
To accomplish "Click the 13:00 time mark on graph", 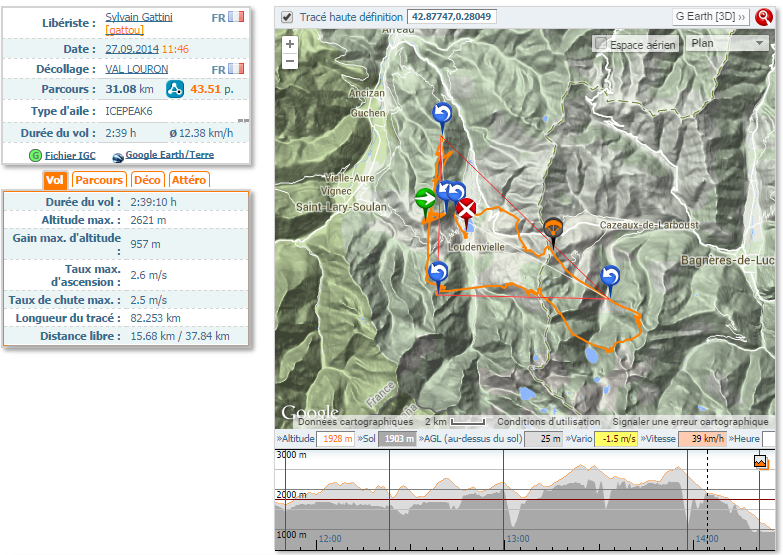I will (x=518, y=539).
